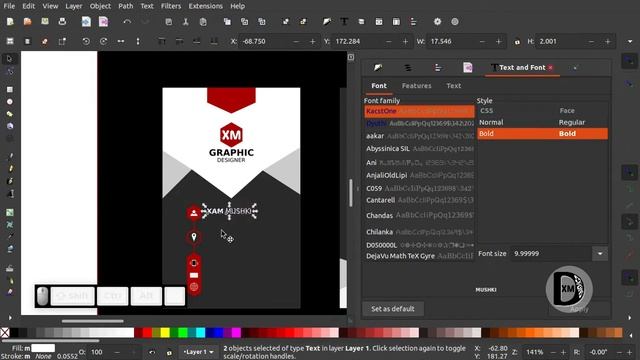640x360 pixels.
Task: Select the Cantarell font family
Action: pyautogui.click(x=419, y=200)
